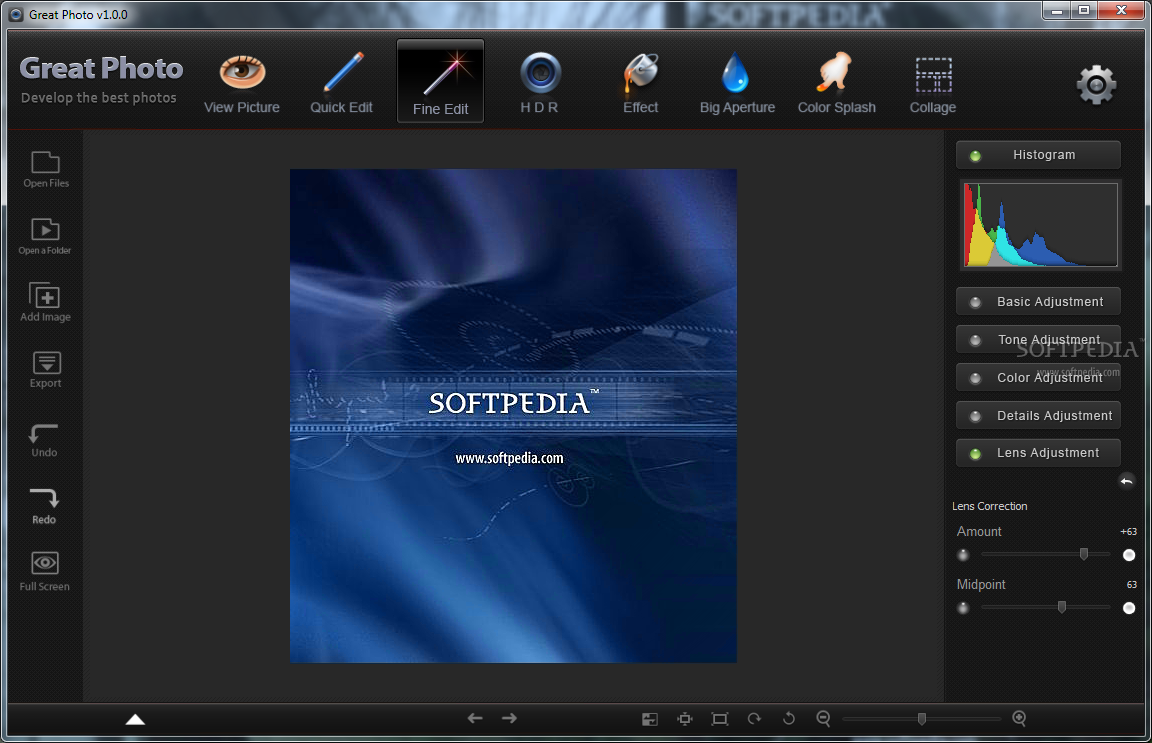Go to the previous image arrow
This screenshot has height=743, width=1152.
coord(475,718)
